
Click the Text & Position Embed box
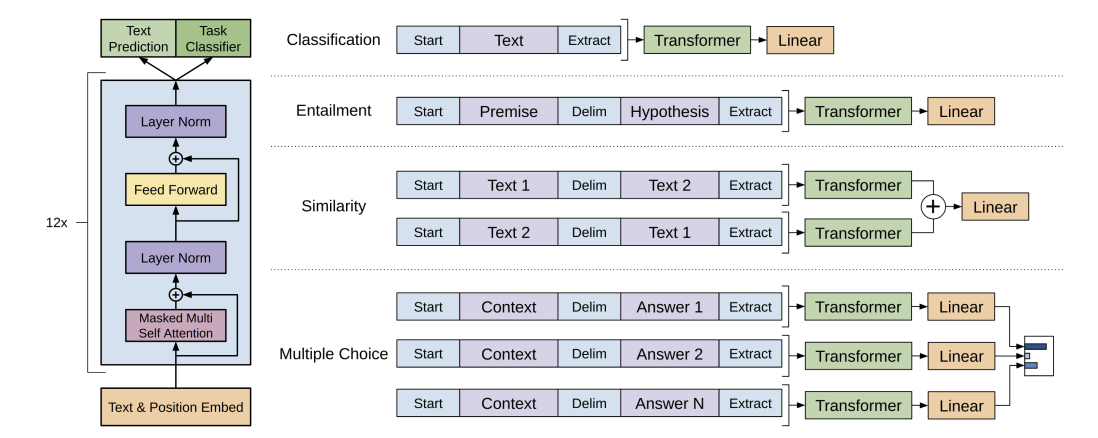pyautogui.click(x=176, y=407)
